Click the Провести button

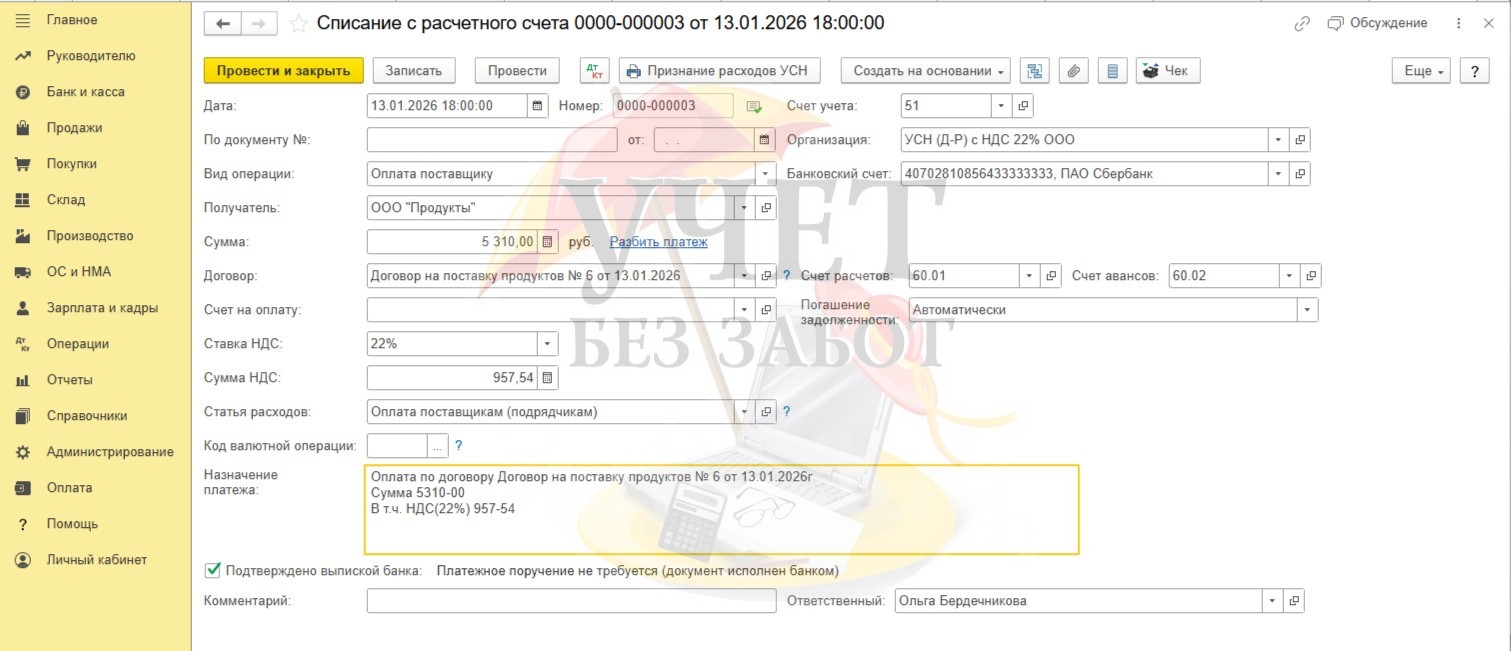(517, 71)
